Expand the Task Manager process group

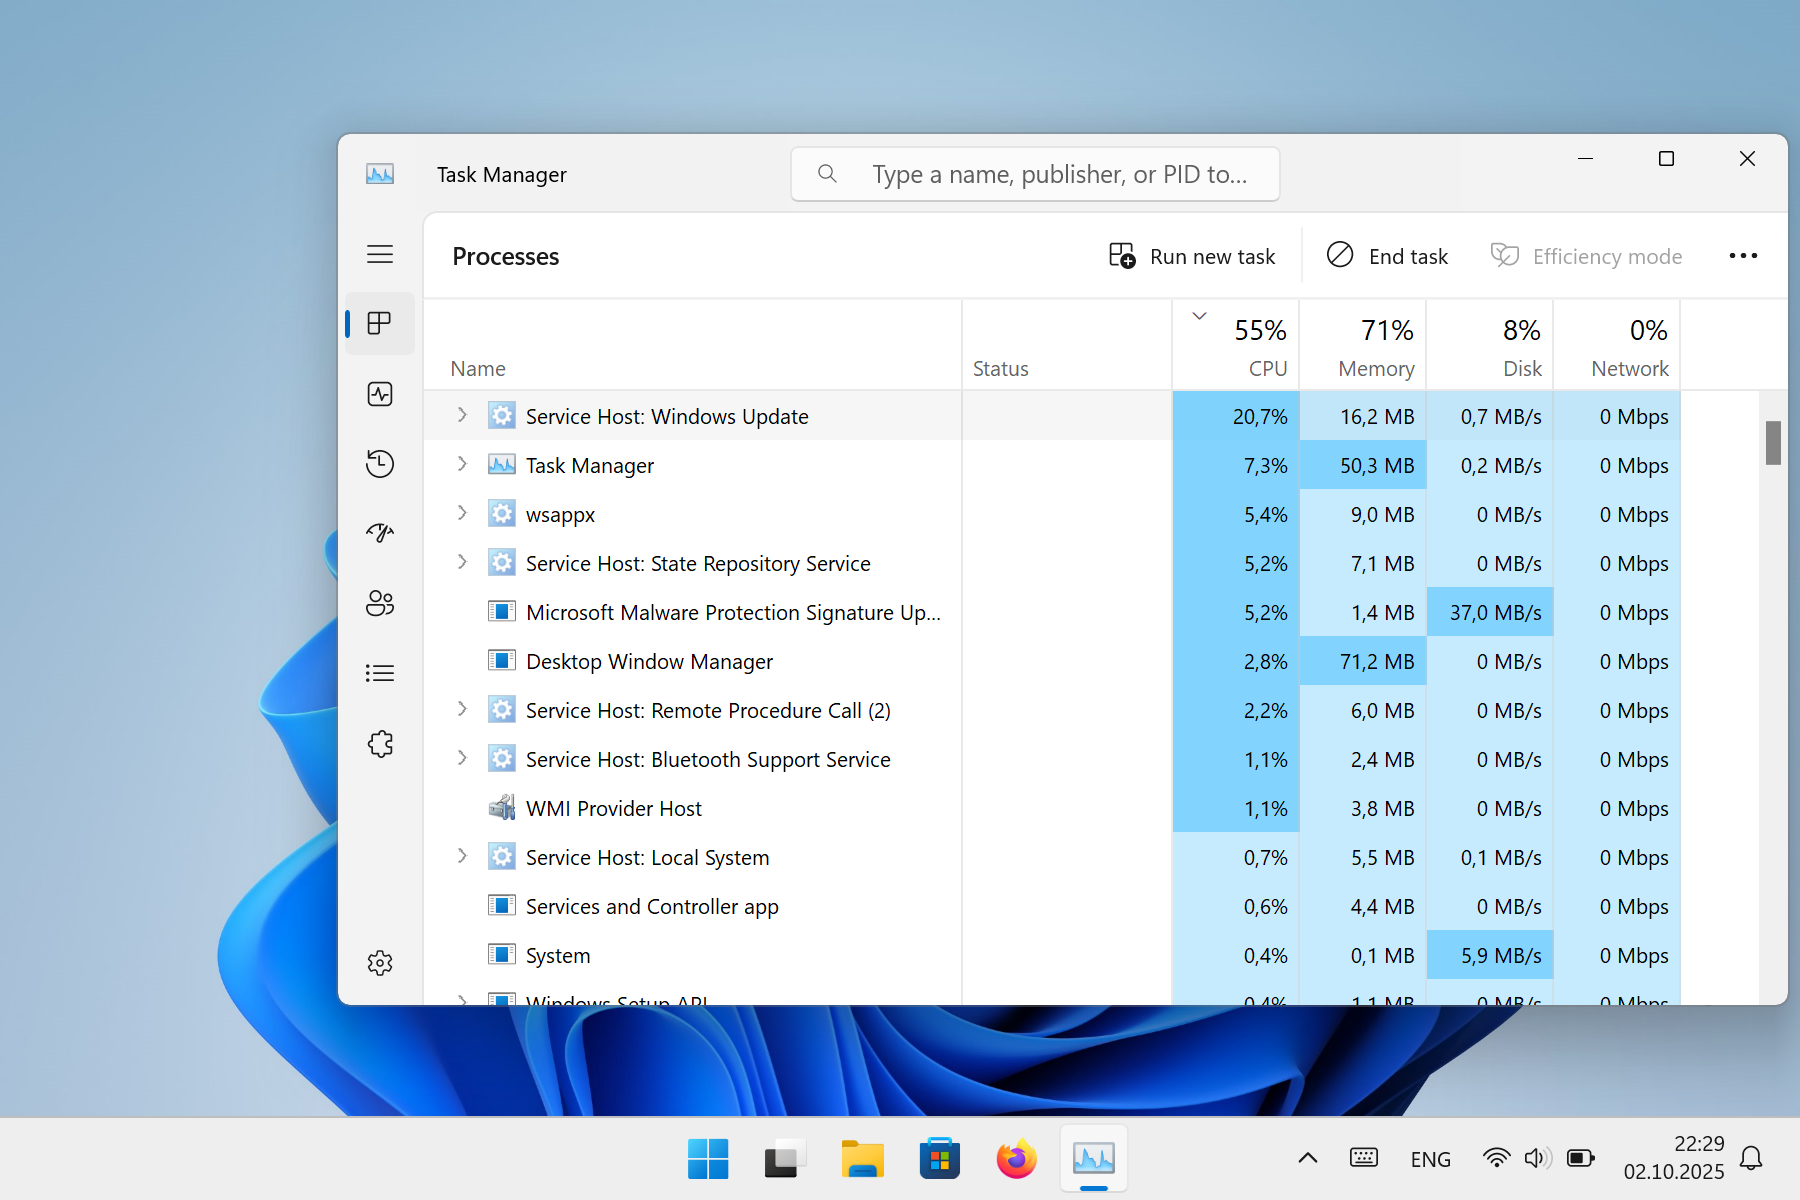pyautogui.click(x=462, y=464)
